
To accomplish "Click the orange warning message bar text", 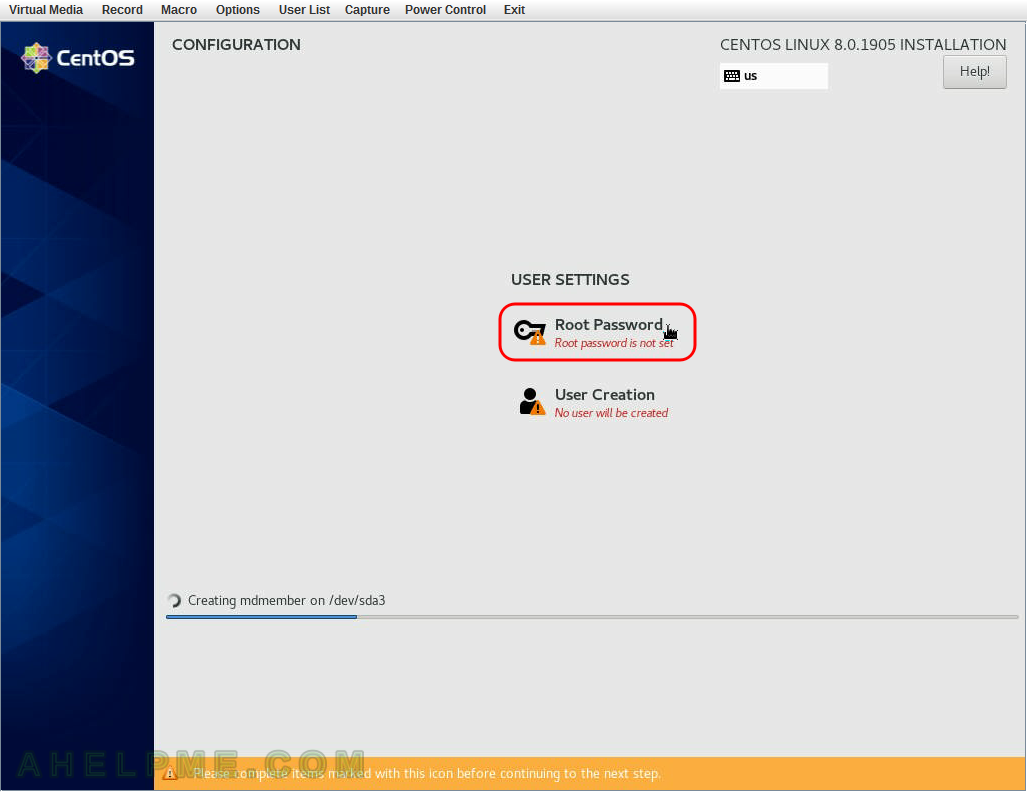I will click(x=427, y=774).
